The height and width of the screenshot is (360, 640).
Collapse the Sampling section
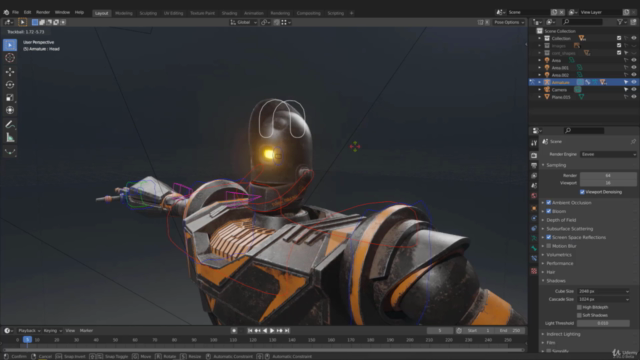(x=556, y=165)
